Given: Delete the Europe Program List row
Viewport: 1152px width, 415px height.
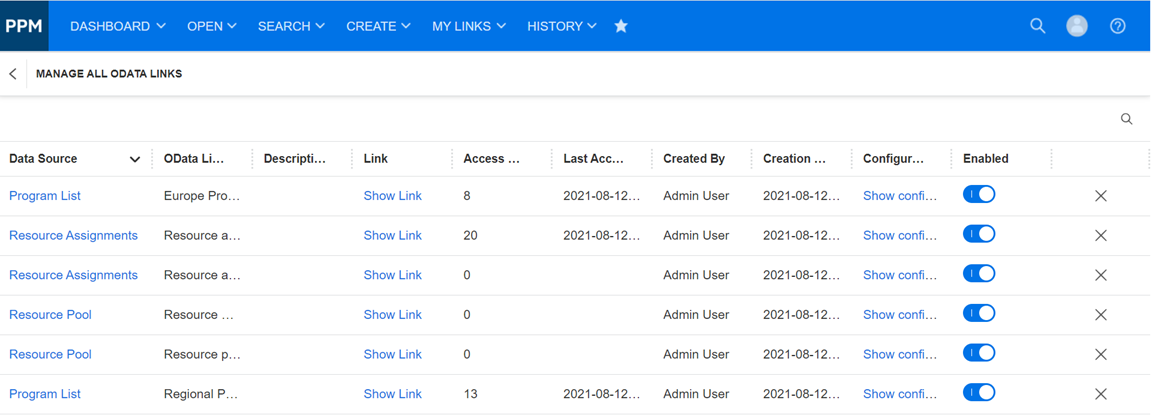Looking at the screenshot, I should [1101, 196].
